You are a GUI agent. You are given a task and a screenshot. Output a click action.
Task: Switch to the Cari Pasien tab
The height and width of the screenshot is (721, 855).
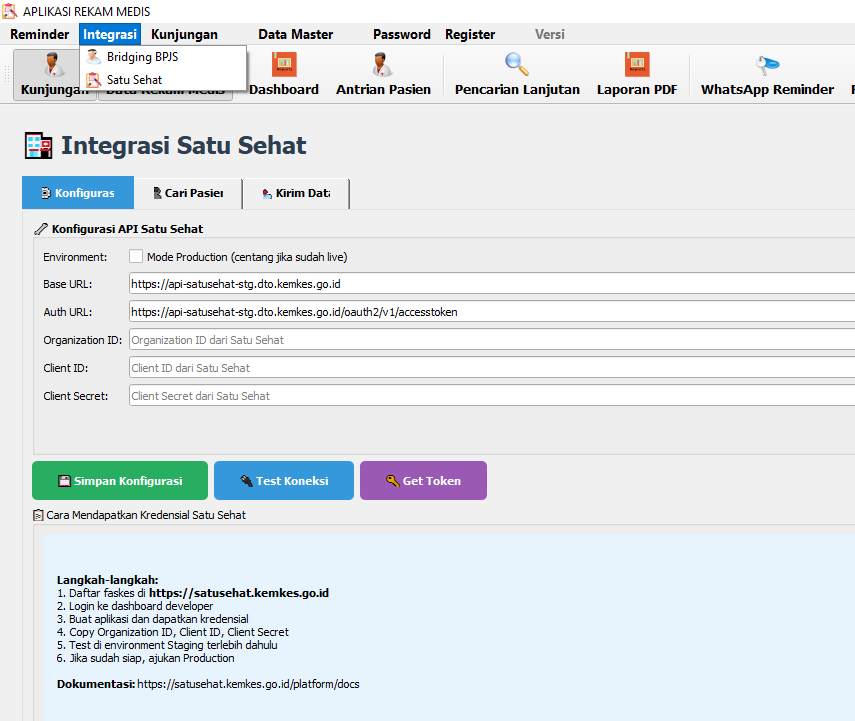click(188, 193)
